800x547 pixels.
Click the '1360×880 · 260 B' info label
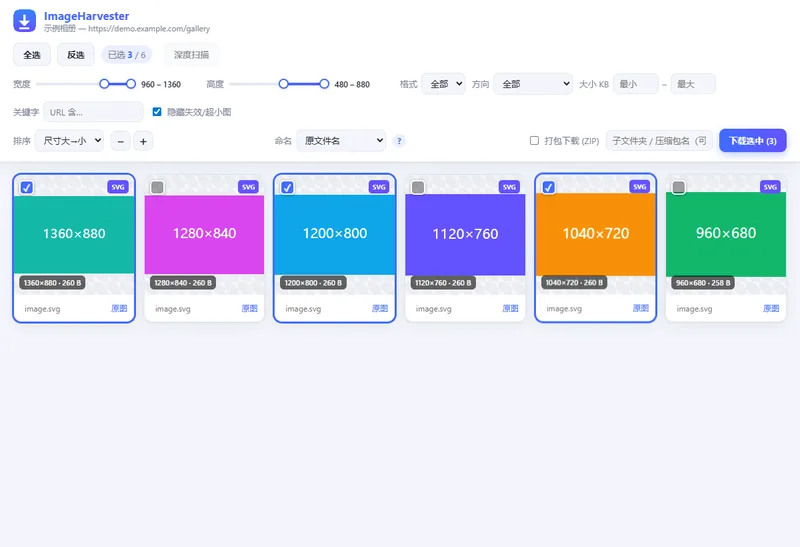[53, 283]
